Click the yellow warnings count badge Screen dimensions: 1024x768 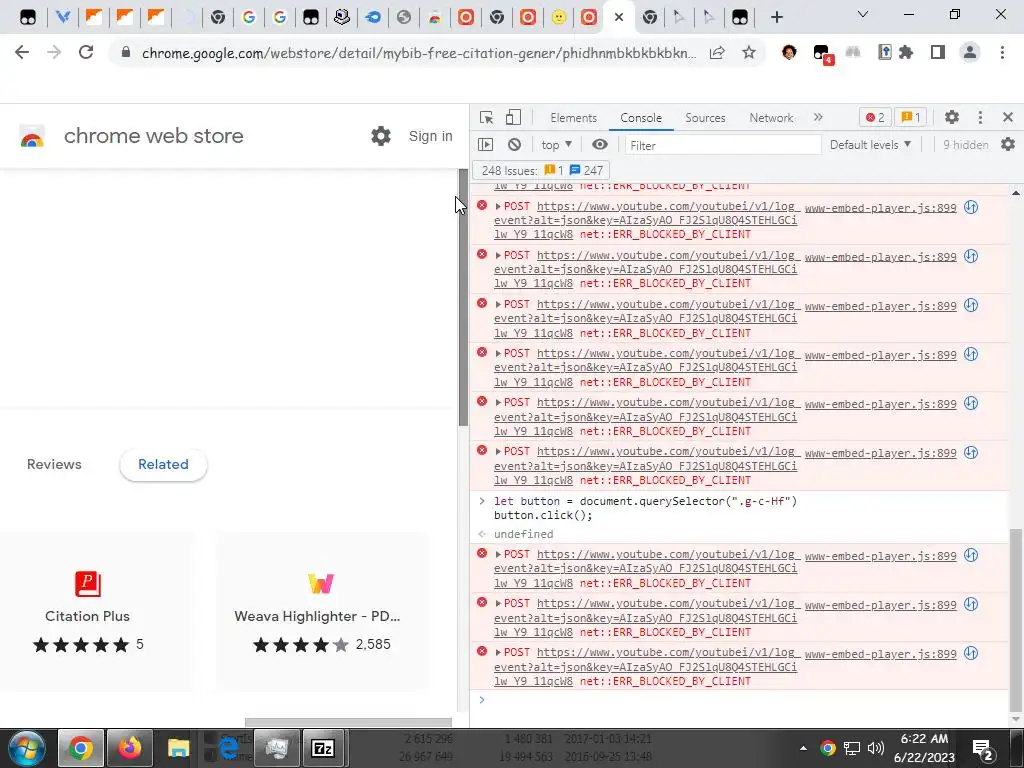point(911,118)
